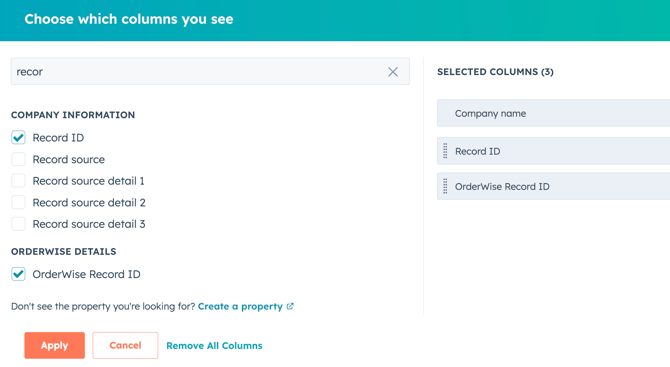
Task: Uncheck OrderWise Record ID checkbox
Action: point(18,274)
